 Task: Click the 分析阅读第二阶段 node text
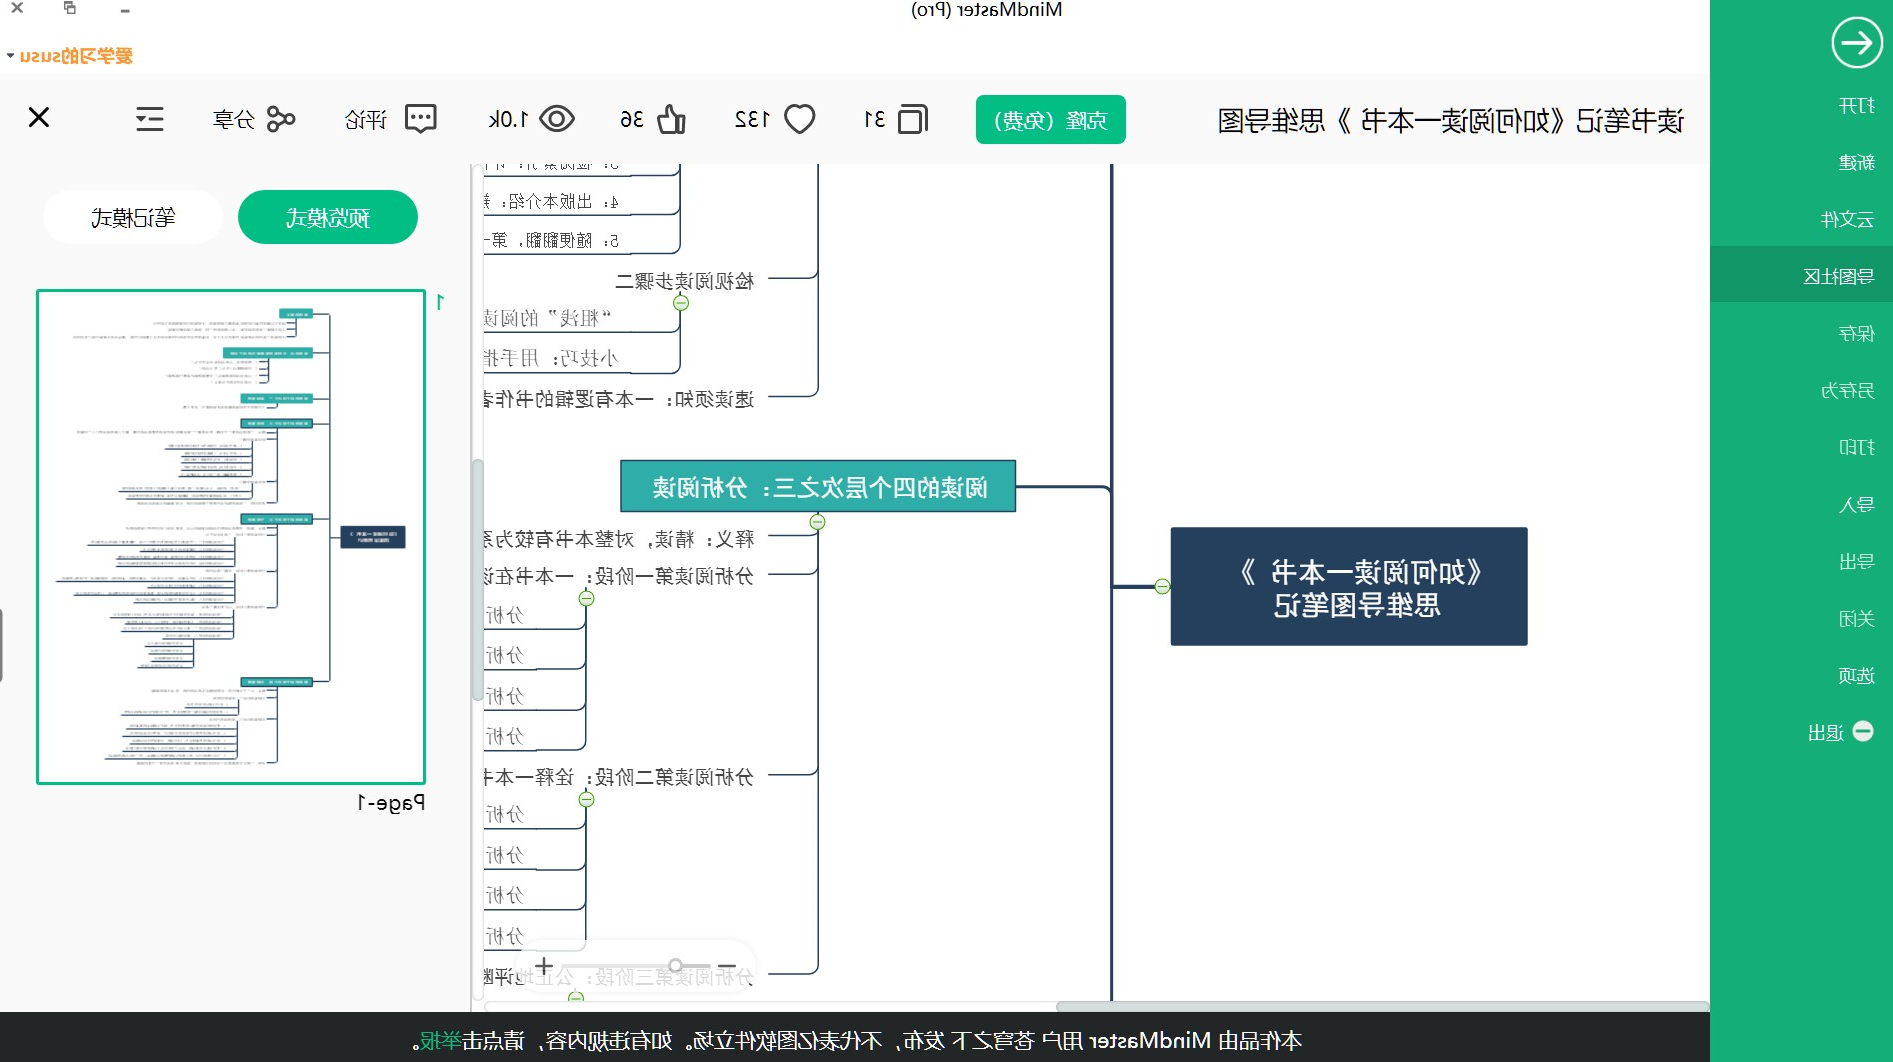point(618,777)
